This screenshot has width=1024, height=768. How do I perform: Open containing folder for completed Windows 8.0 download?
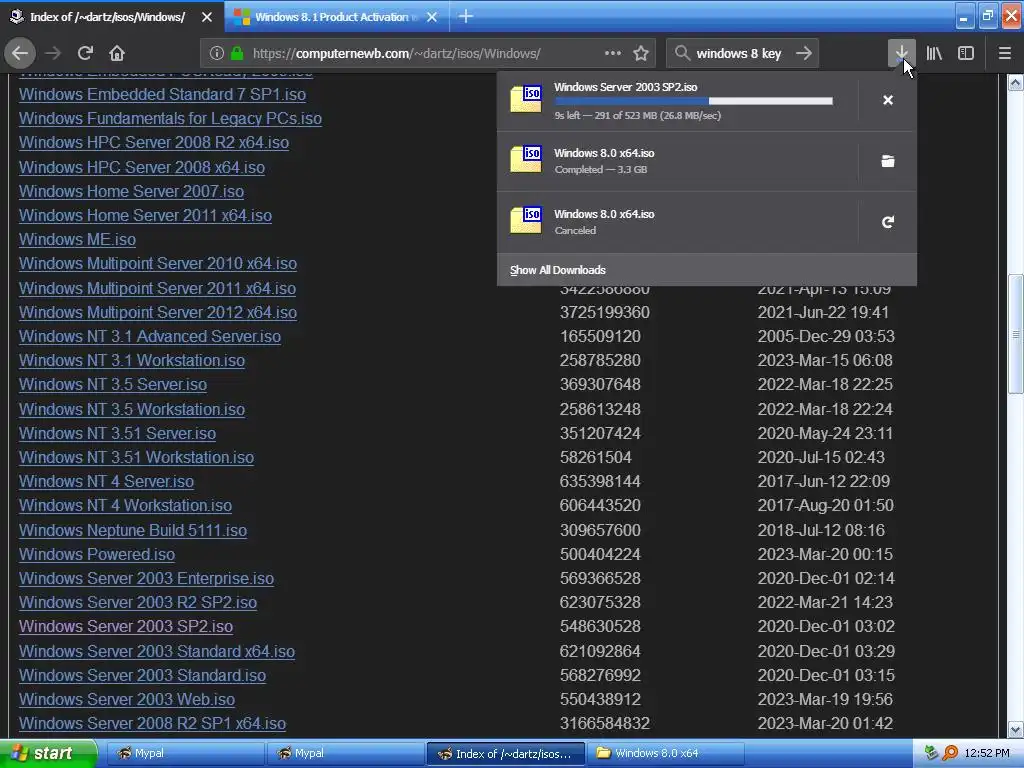click(888, 161)
